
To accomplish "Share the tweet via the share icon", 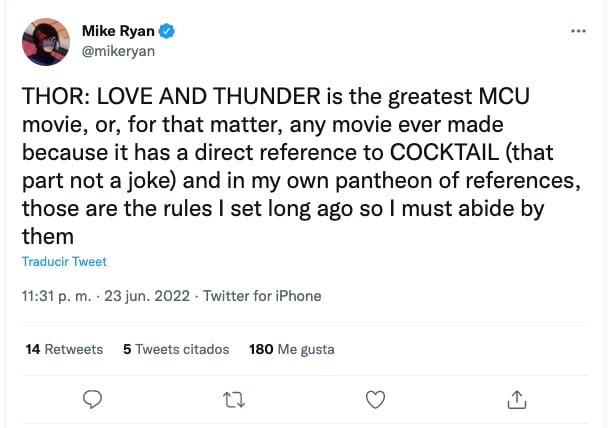I will [x=517, y=400].
